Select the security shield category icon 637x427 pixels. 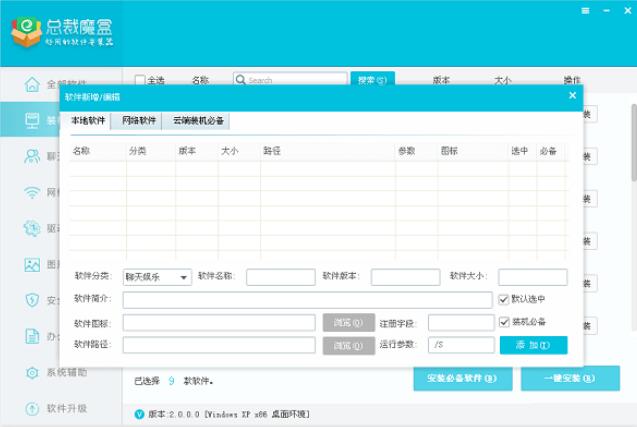31,300
